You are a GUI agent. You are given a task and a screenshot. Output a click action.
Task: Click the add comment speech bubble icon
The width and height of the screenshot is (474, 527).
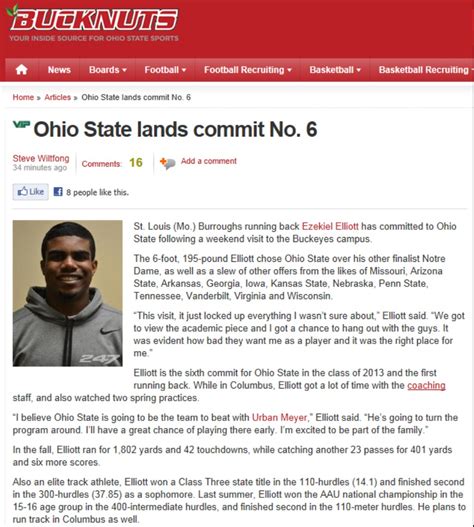[167, 163]
